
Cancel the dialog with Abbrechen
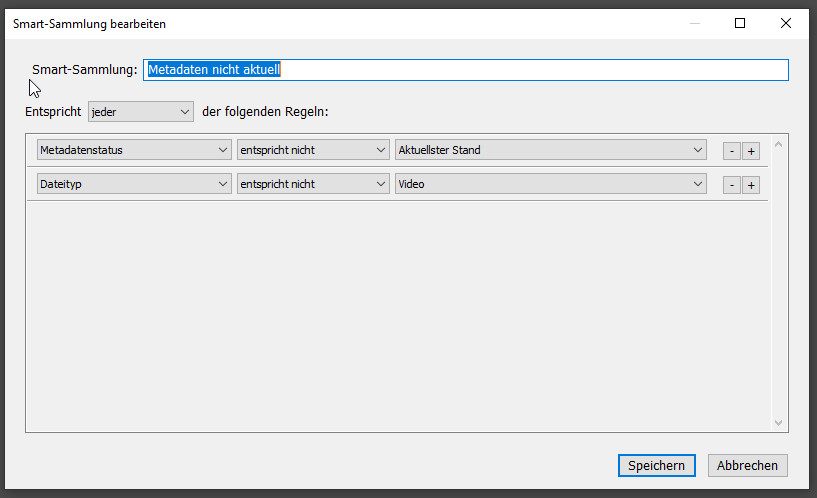click(748, 465)
